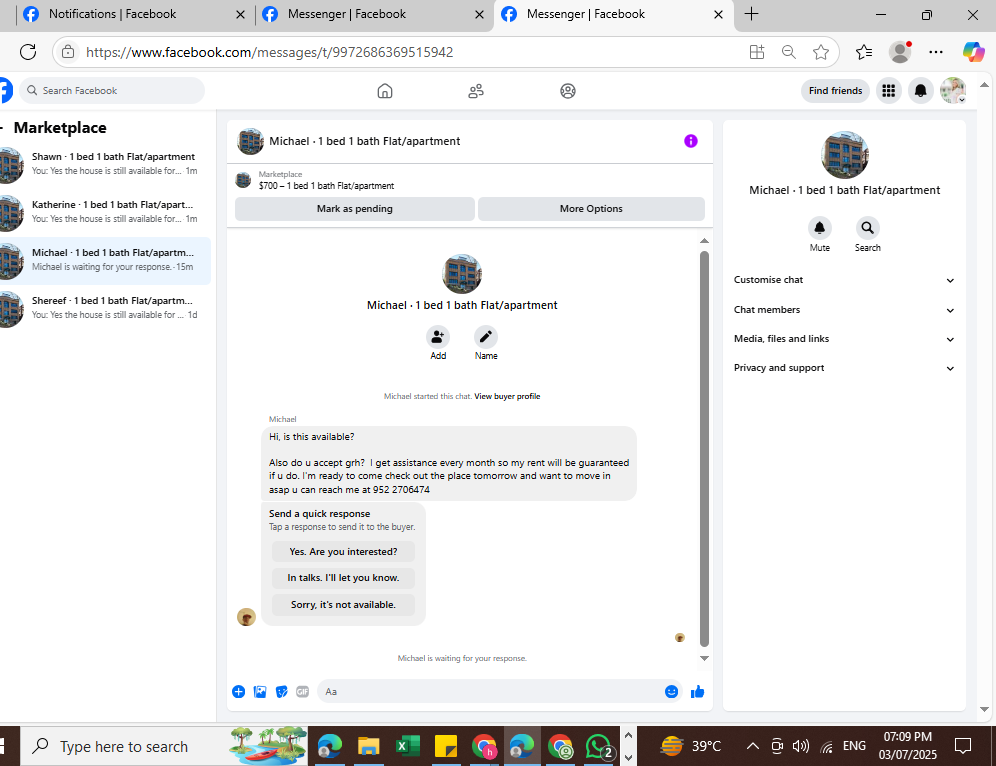Expand the Privacy and support section
The width and height of the screenshot is (996, 766).
coord(844,368)
